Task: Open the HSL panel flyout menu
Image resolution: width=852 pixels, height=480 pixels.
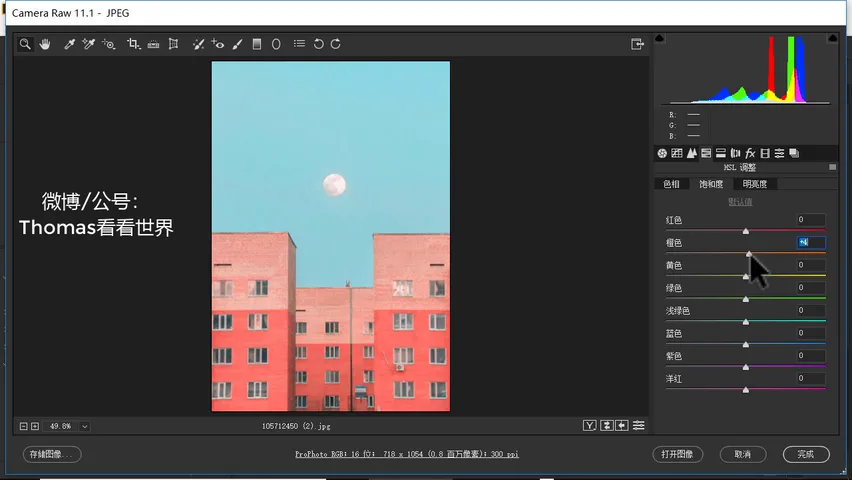Action: coord(832,167)
